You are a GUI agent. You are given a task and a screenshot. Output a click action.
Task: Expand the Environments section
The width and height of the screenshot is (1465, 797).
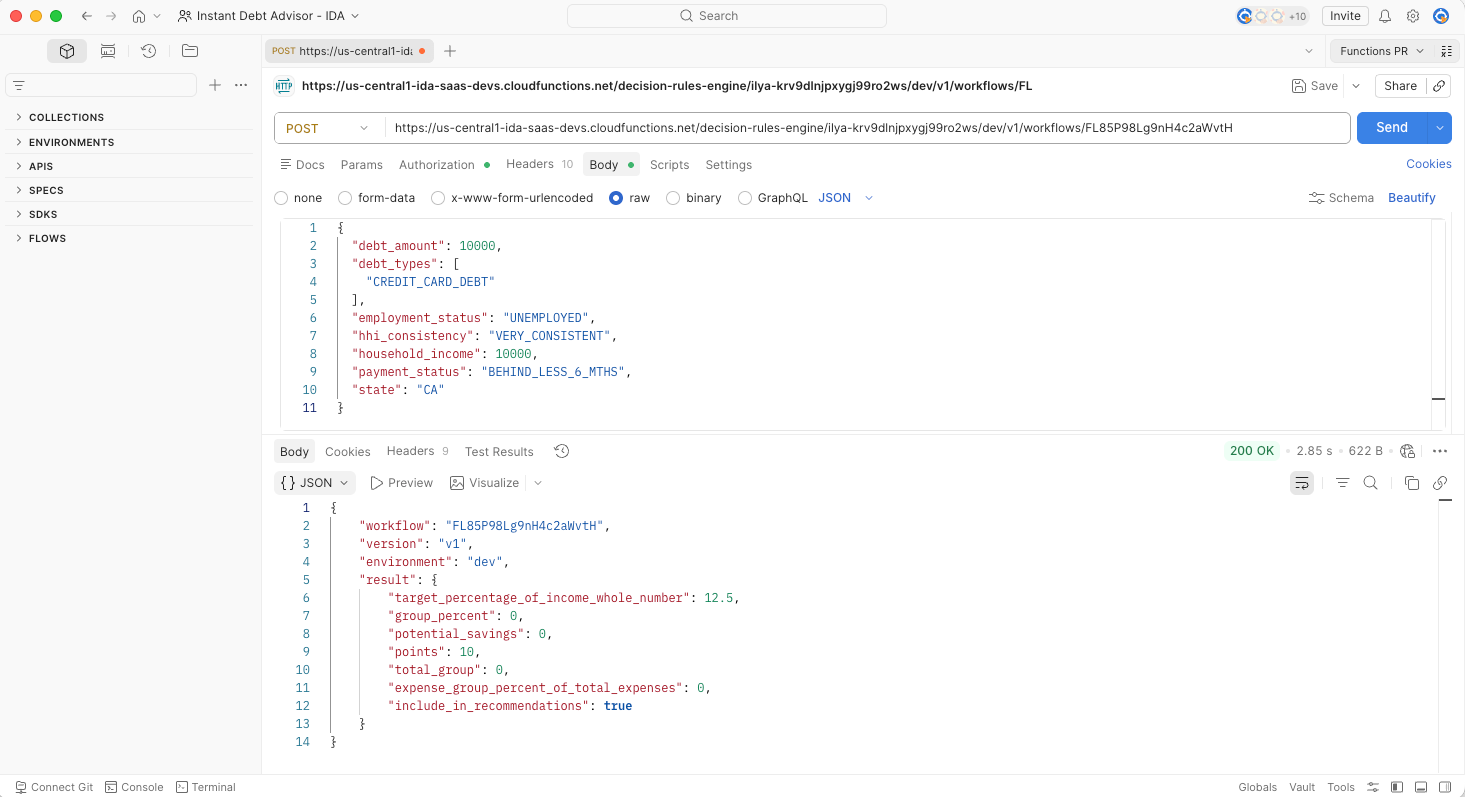[71, 142]
